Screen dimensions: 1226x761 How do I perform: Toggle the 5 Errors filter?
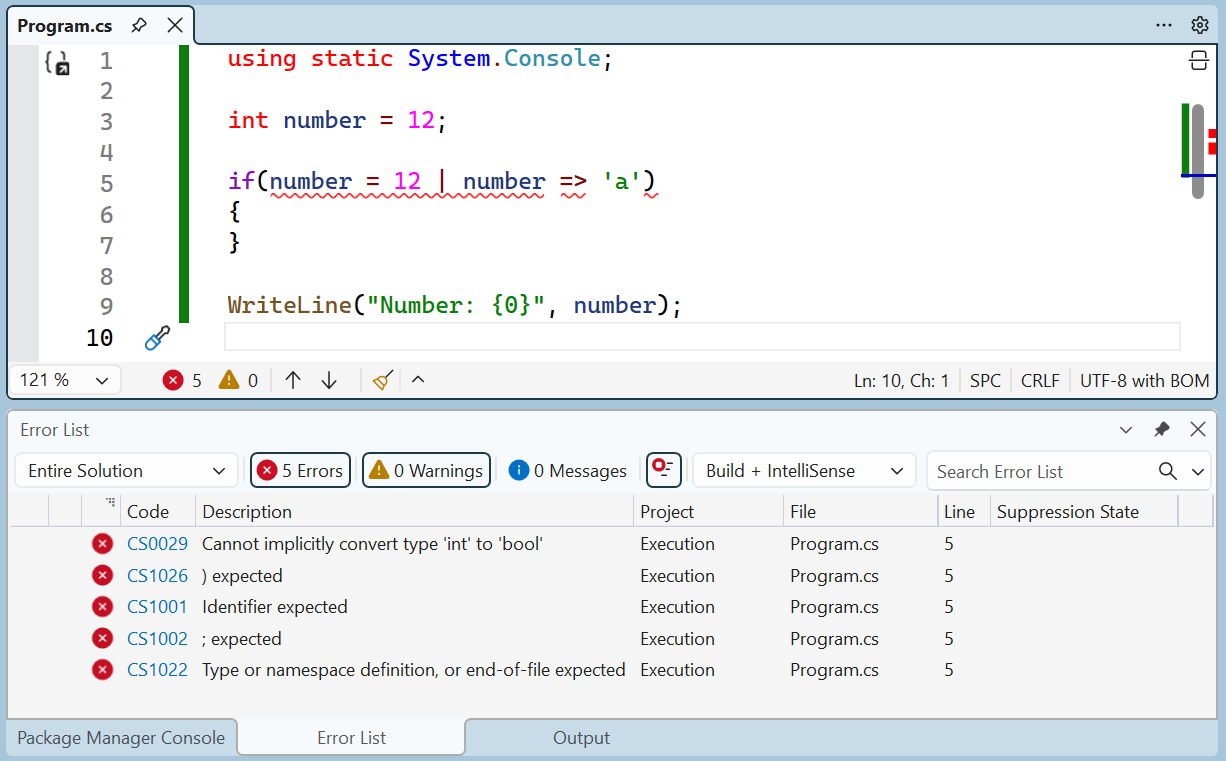click(x=300, y=470)
